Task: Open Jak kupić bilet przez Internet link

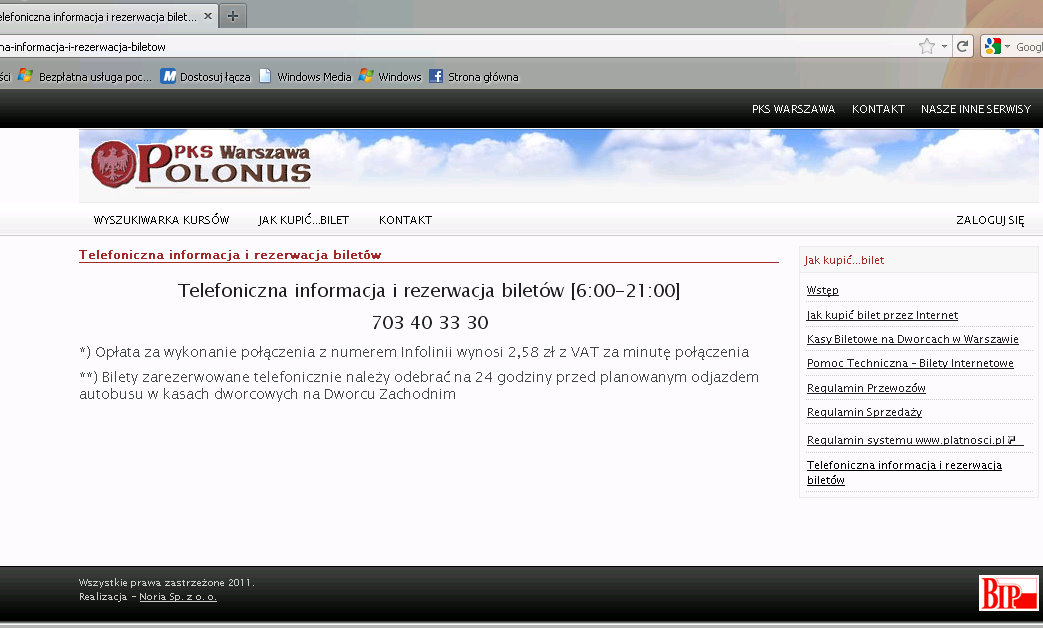Action: point(882,315)
